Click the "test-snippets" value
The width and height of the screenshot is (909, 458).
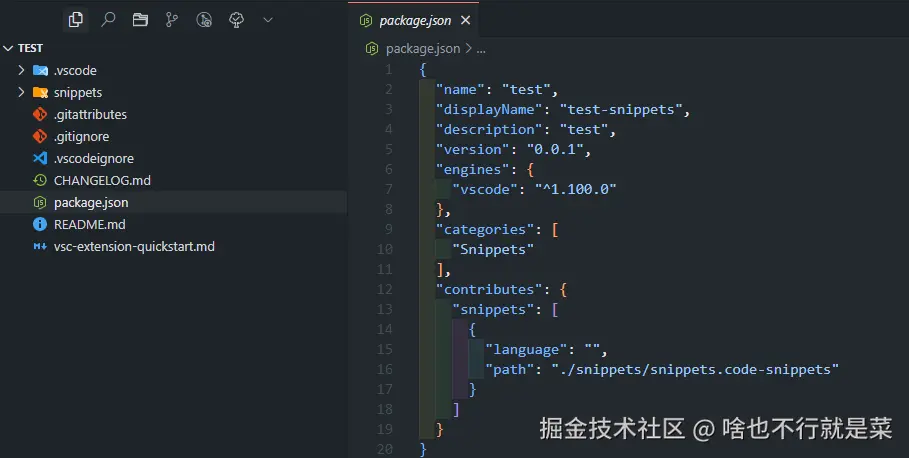tap(621, 110)
